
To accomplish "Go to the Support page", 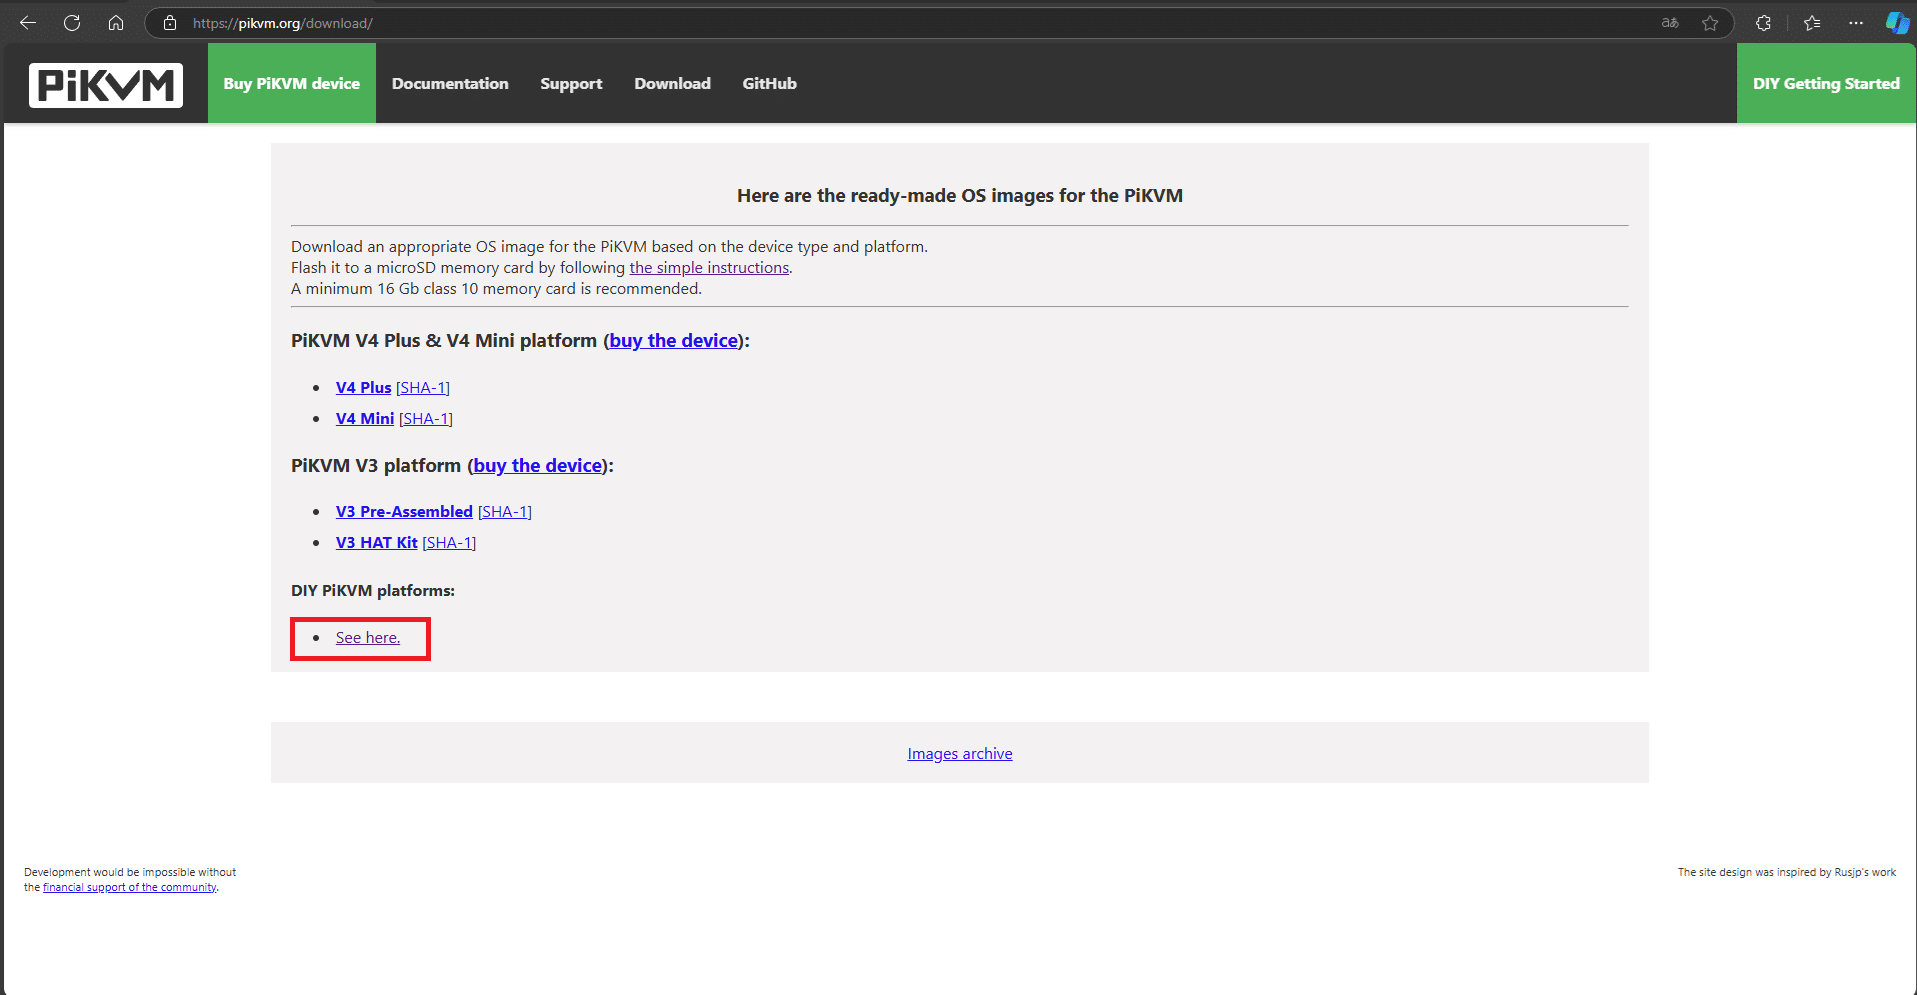I will [x=571, y=84].
